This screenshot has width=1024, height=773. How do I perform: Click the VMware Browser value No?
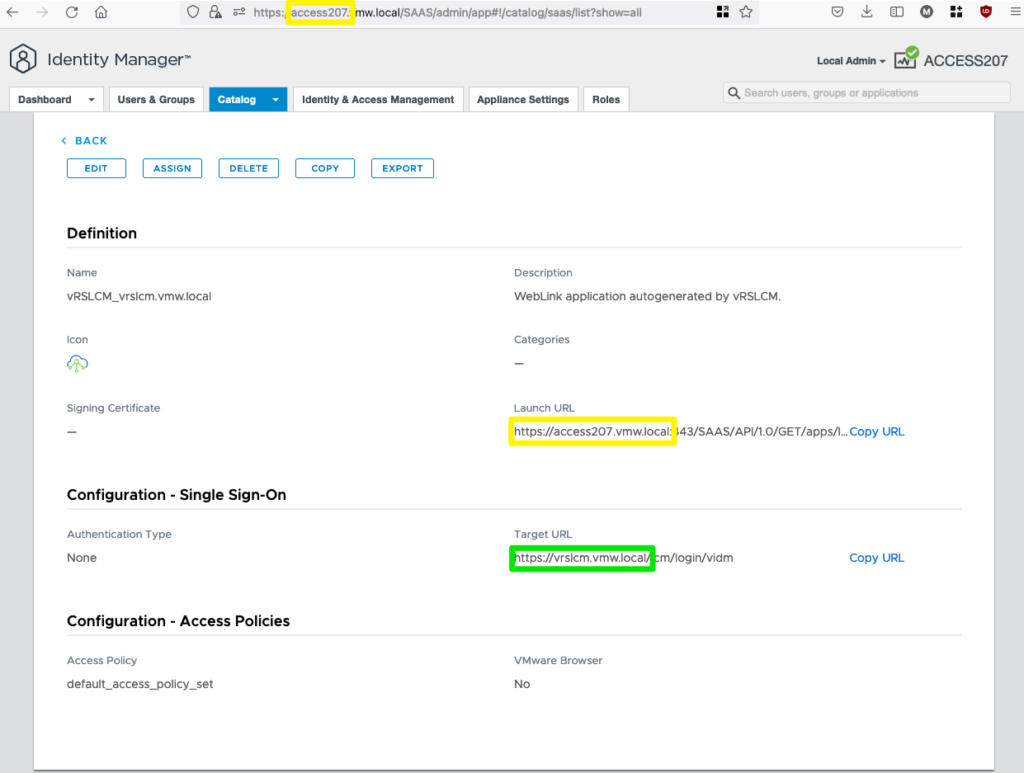click(522, 684)
